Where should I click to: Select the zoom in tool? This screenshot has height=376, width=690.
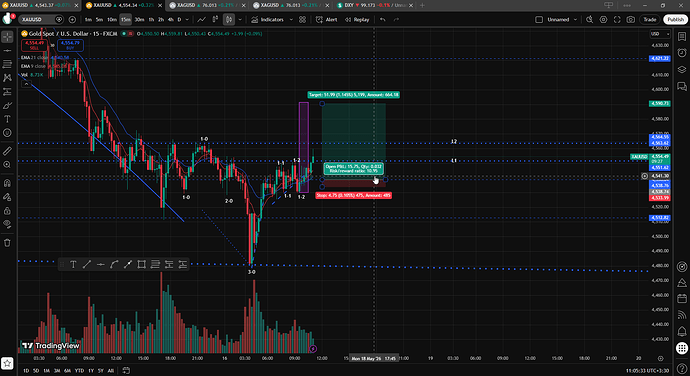pyautogui.click(x=7, y=165)
